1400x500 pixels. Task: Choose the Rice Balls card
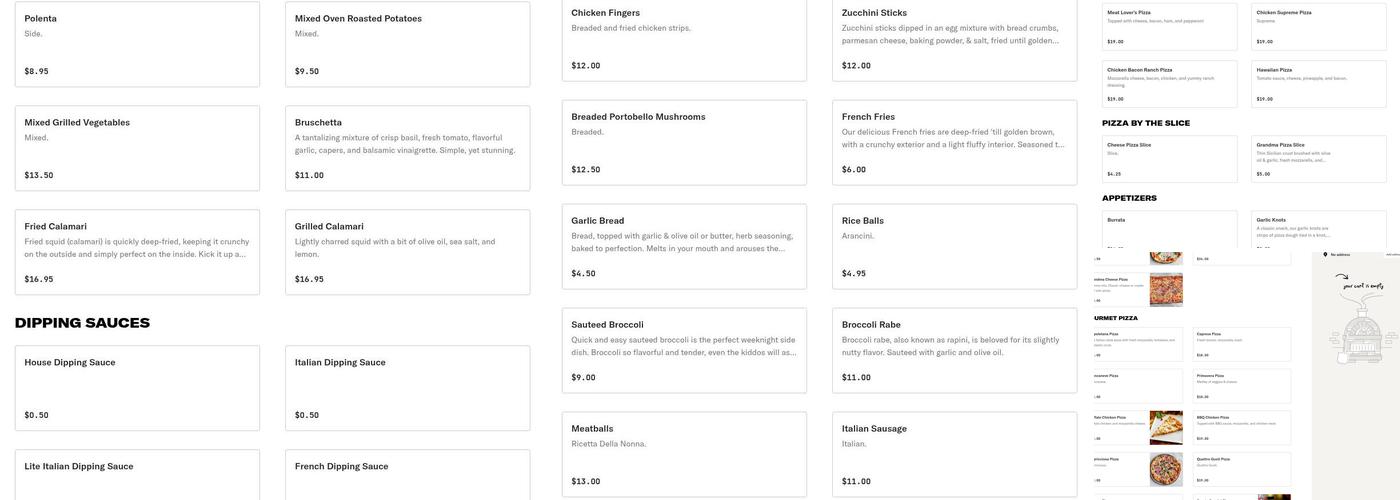tap(954, 247)
